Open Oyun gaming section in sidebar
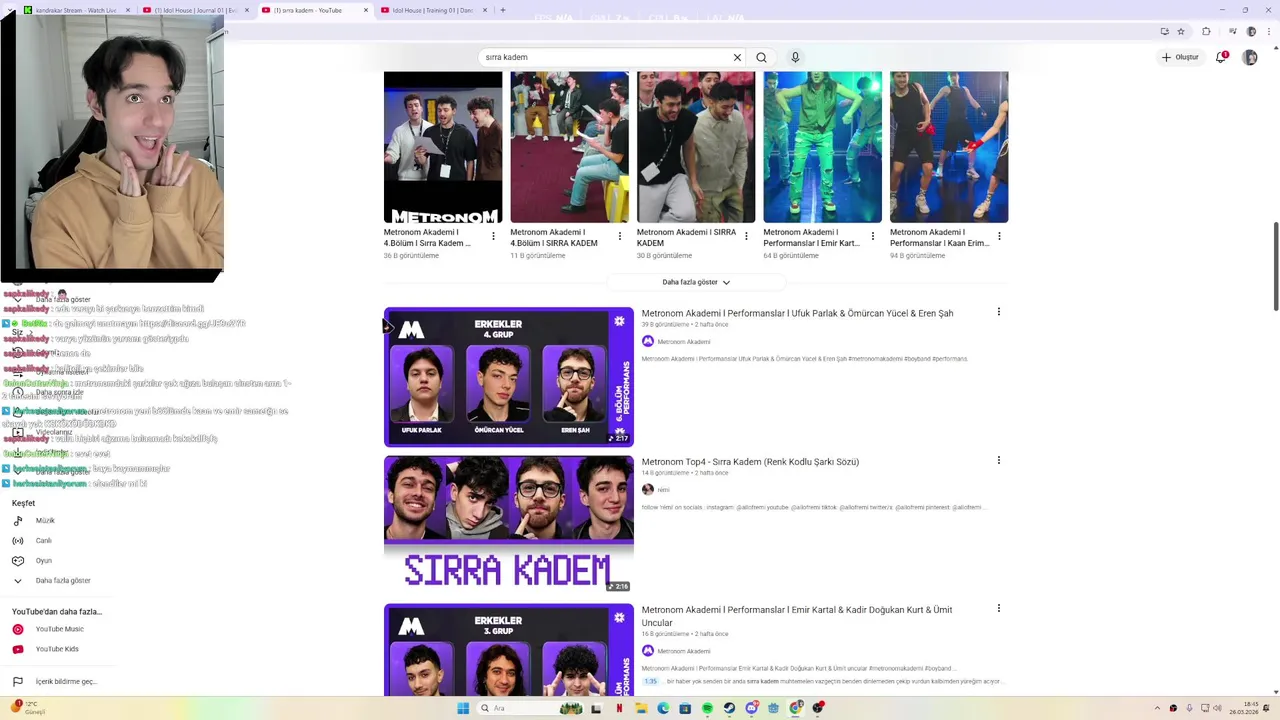Screen dimensions: 1280x720 point(43,561)
